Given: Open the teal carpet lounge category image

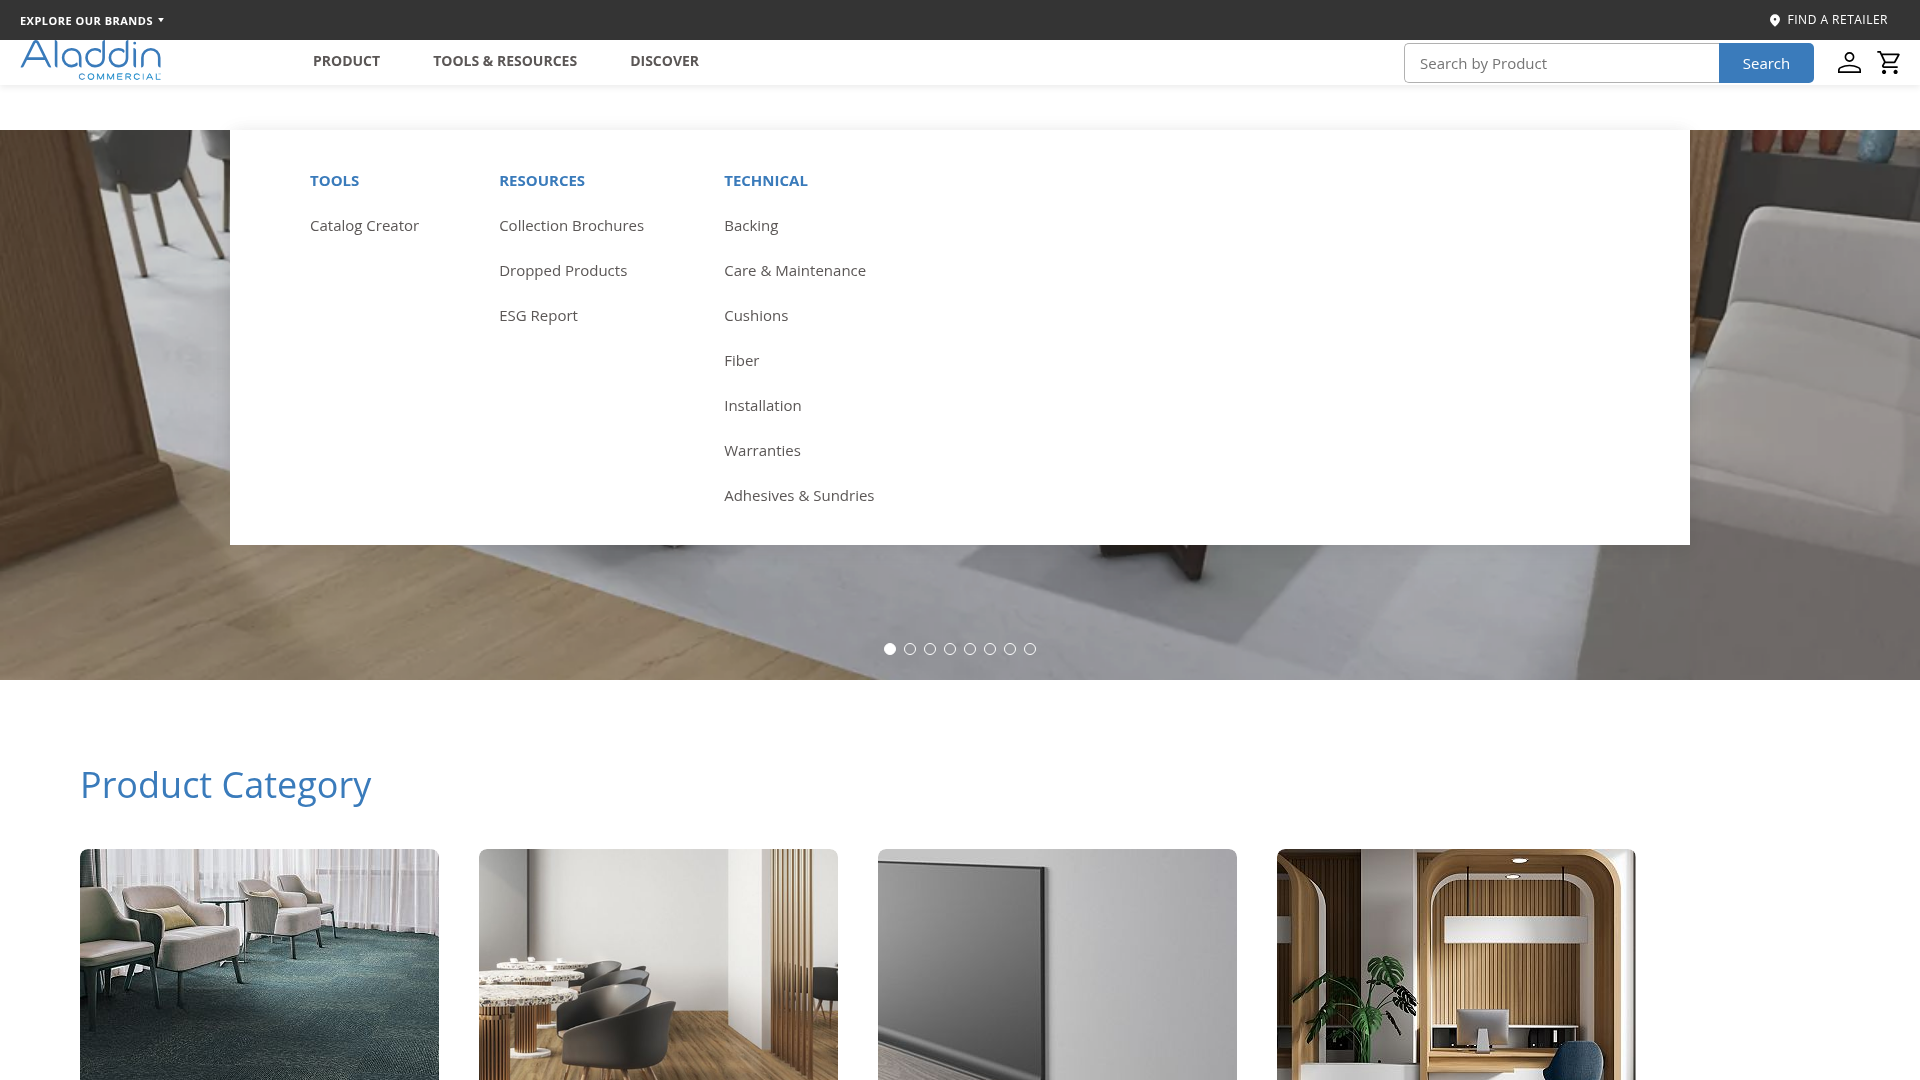Looking at the screenshot, I should pos(259,964).
